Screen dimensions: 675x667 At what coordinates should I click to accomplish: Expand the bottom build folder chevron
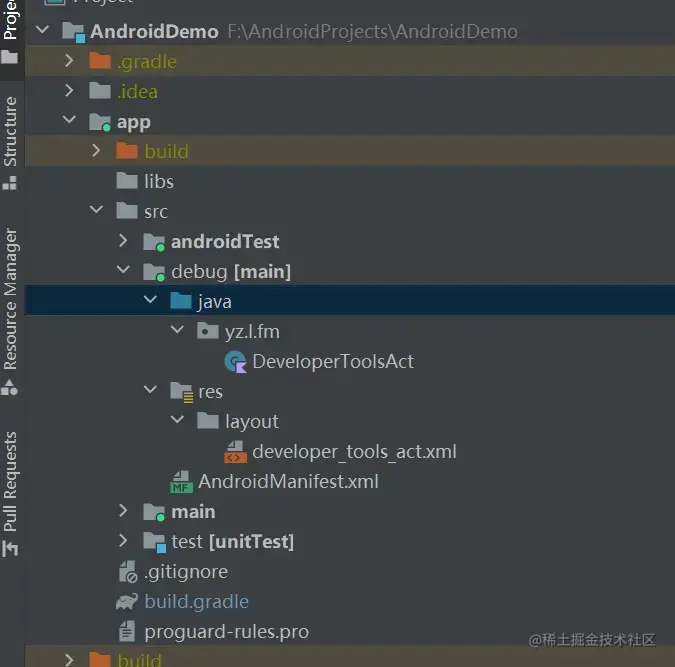pos(69,659)
